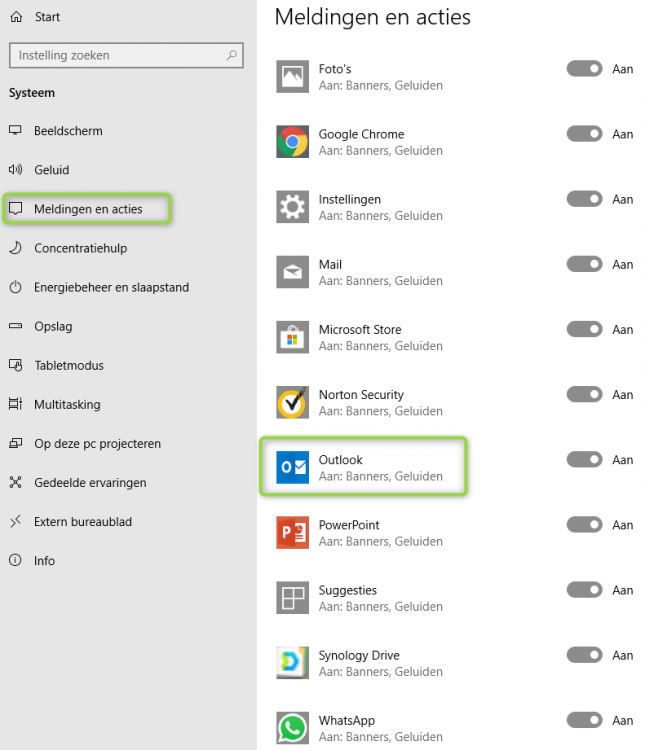Select Energiebeheer en slaapstand

(x=111, y=287)
